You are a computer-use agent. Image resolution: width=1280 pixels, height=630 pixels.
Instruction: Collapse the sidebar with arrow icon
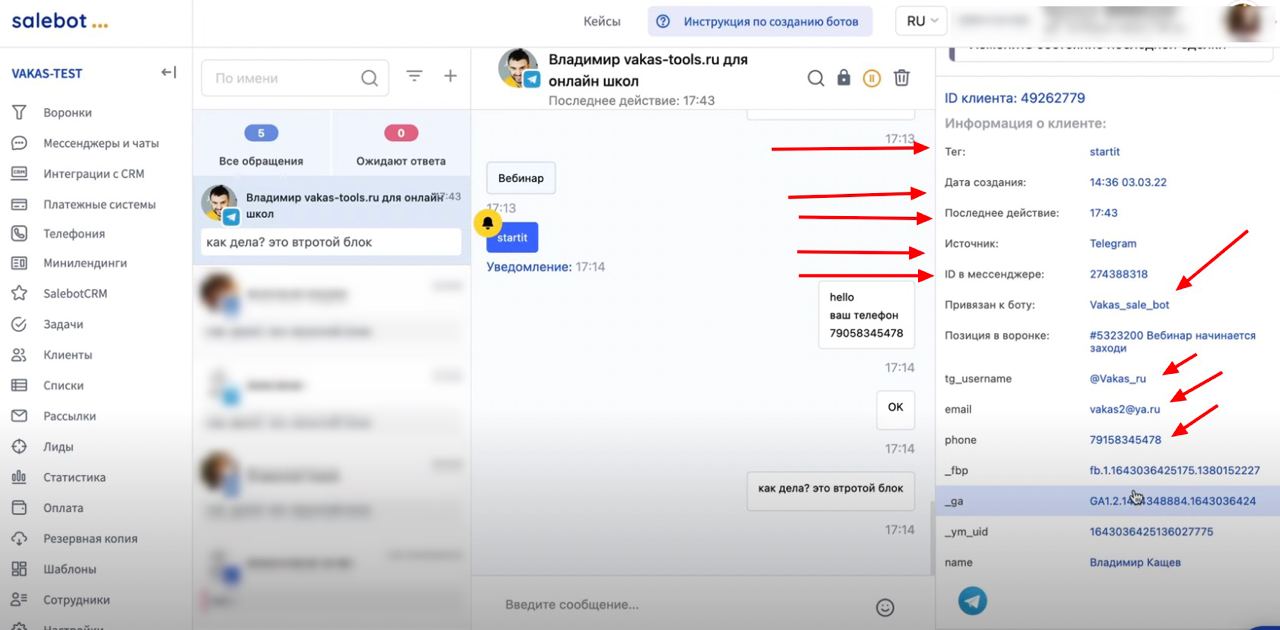168,73
